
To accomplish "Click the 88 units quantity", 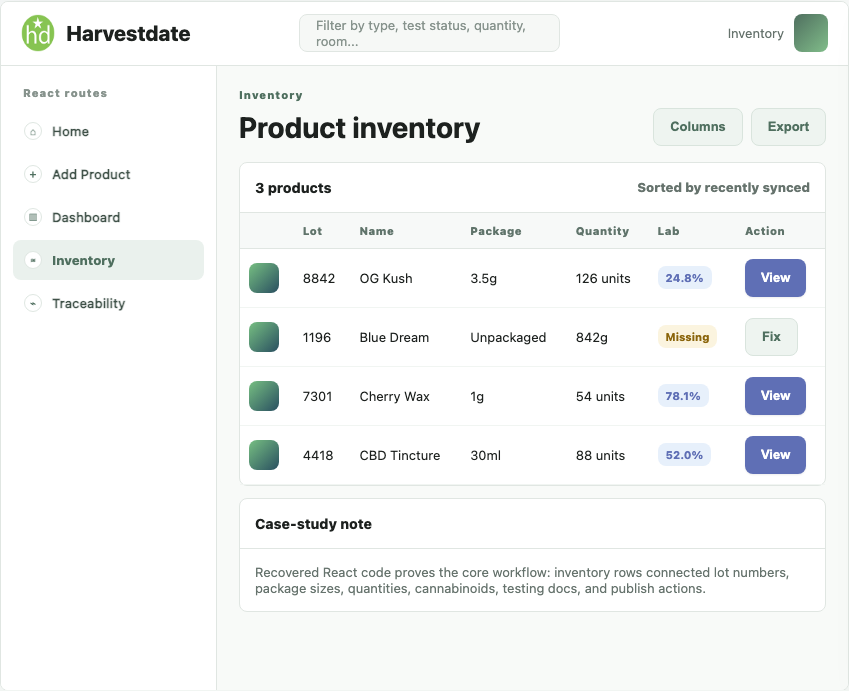I will tap(600, 455).
